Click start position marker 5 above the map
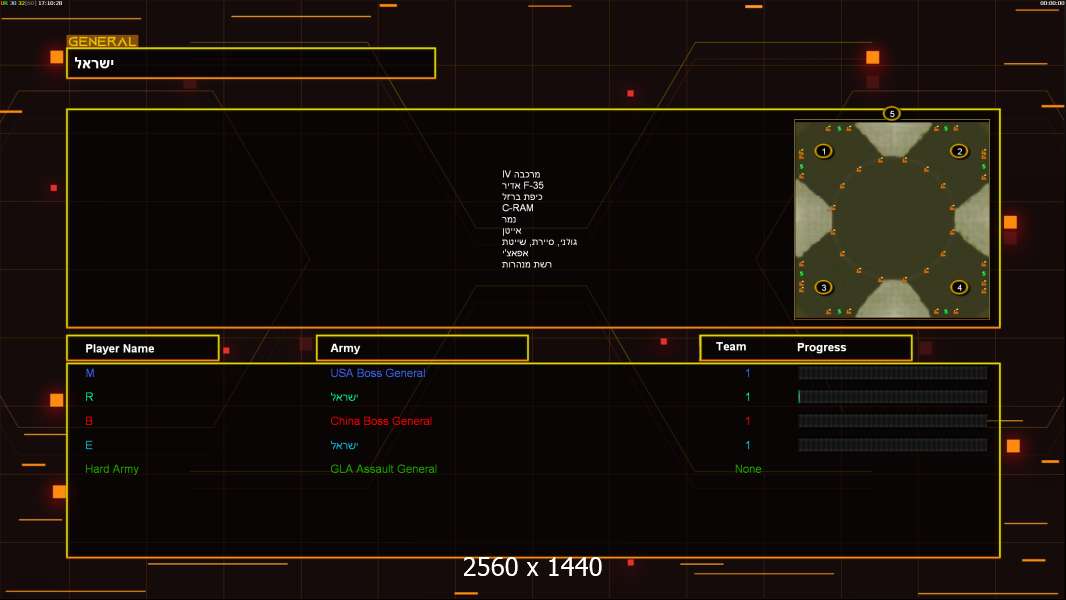Screen dimensions: 1066x600 [892, 113]
